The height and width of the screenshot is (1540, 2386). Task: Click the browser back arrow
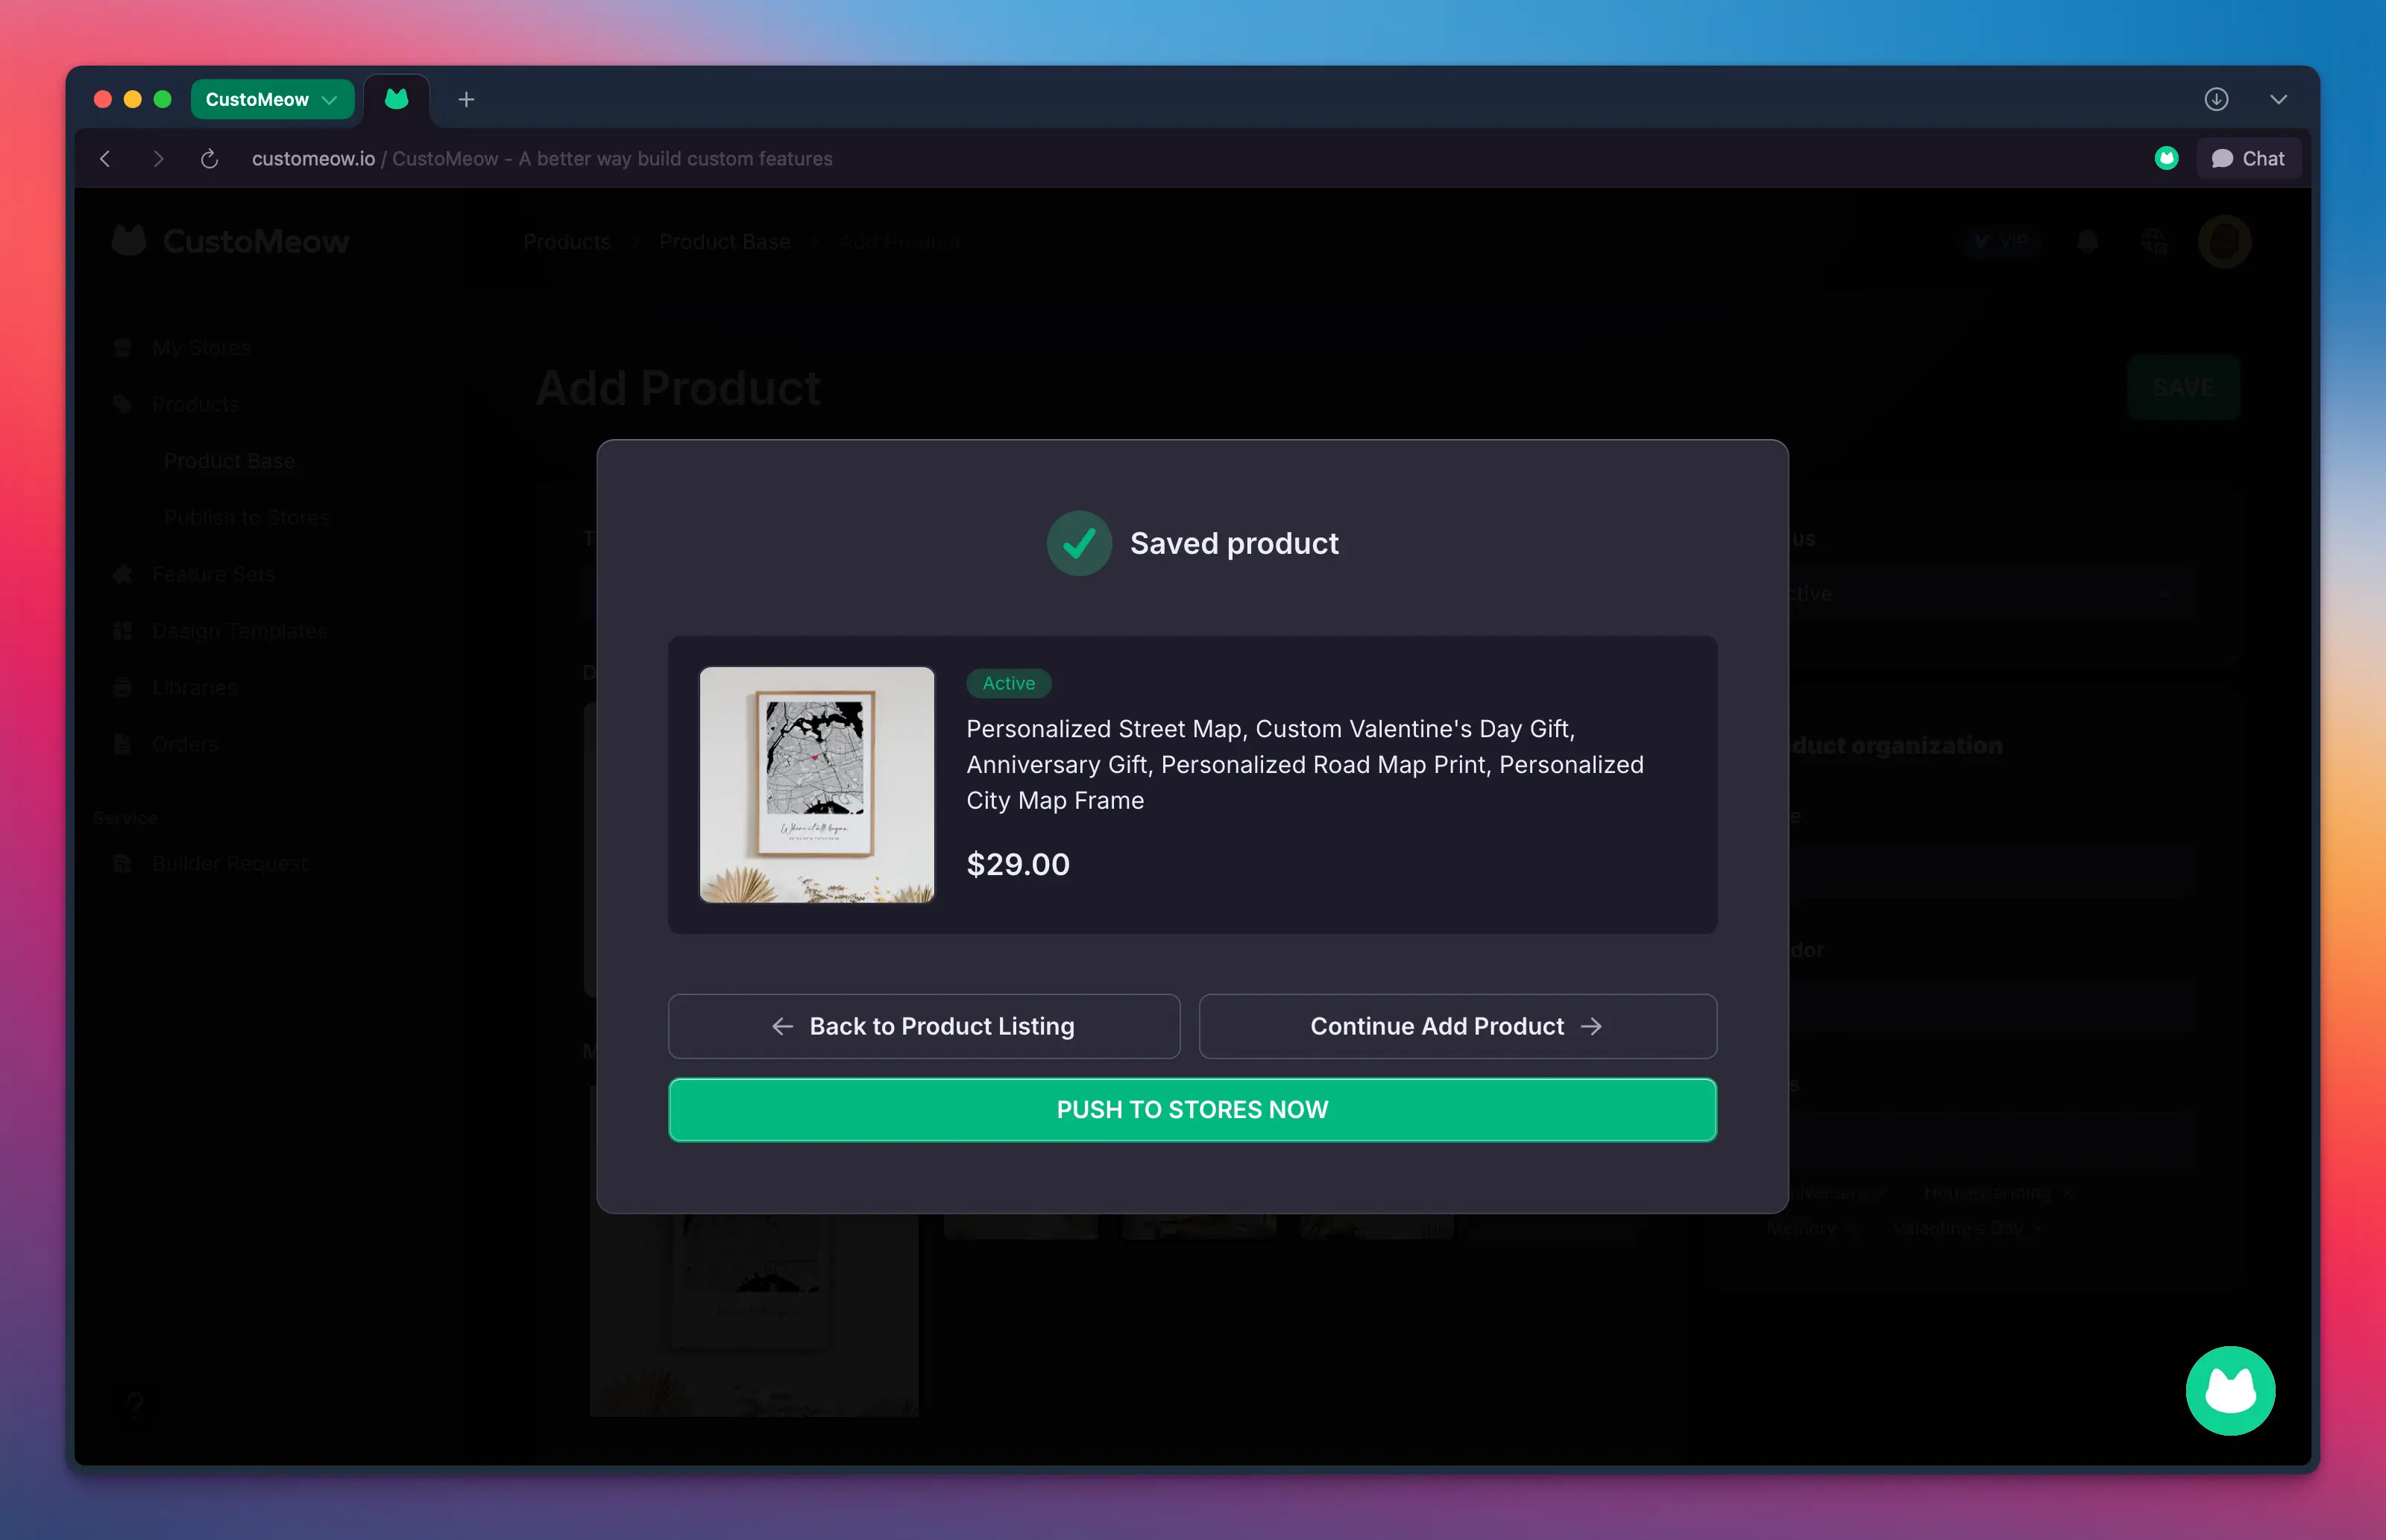(x=105, y=158)
